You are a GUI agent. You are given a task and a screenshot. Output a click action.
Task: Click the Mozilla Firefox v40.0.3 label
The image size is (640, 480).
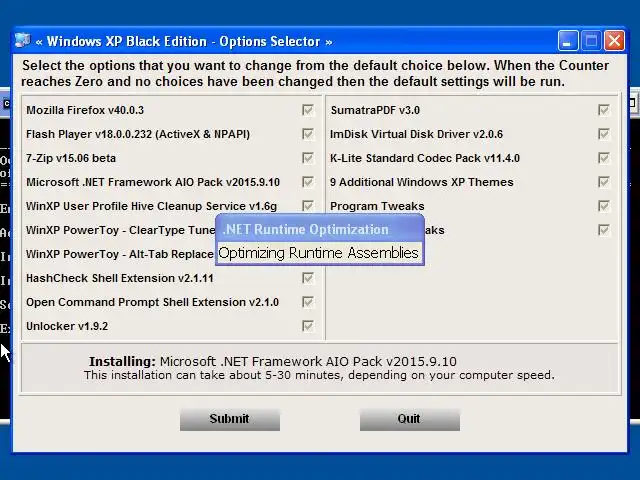click(85, 110)
